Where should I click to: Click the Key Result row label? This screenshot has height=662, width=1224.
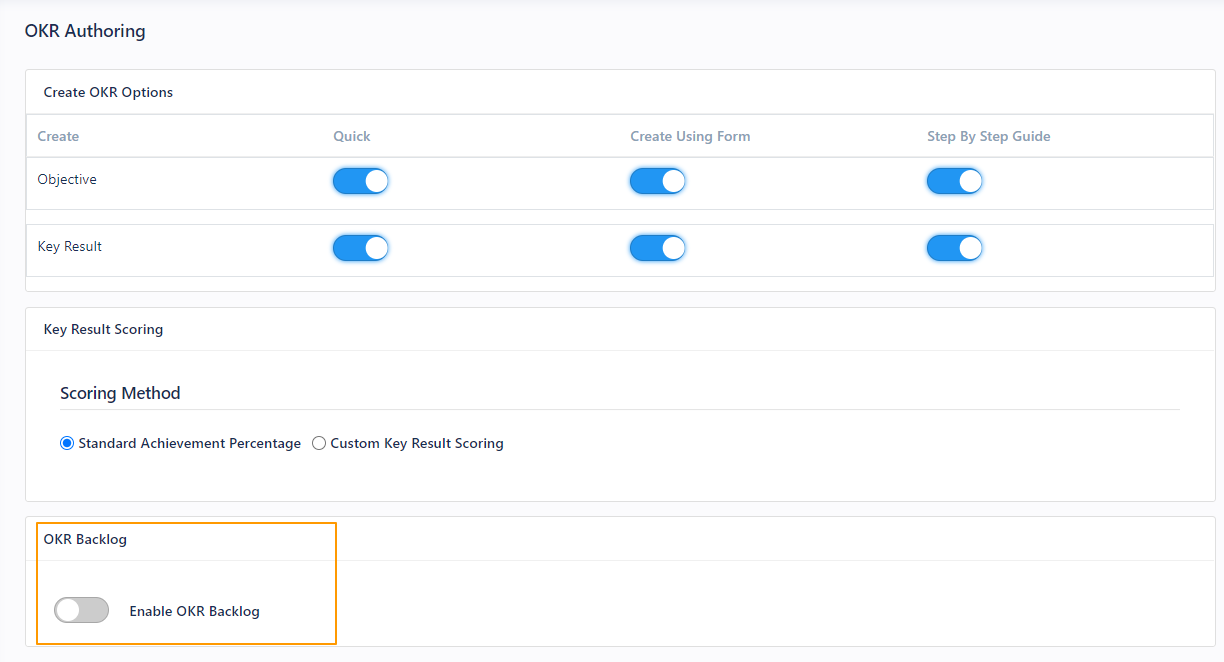pos(69,246)
